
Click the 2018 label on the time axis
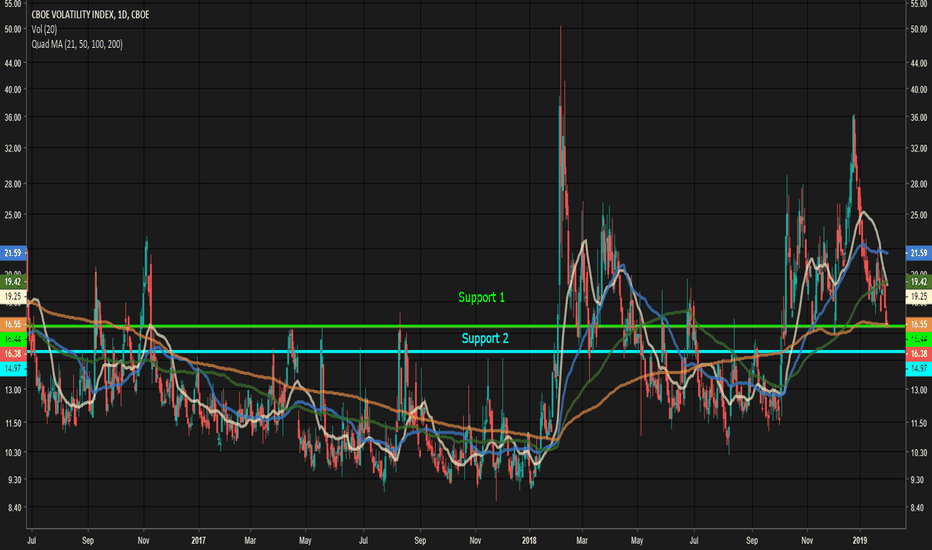(528, 540)
